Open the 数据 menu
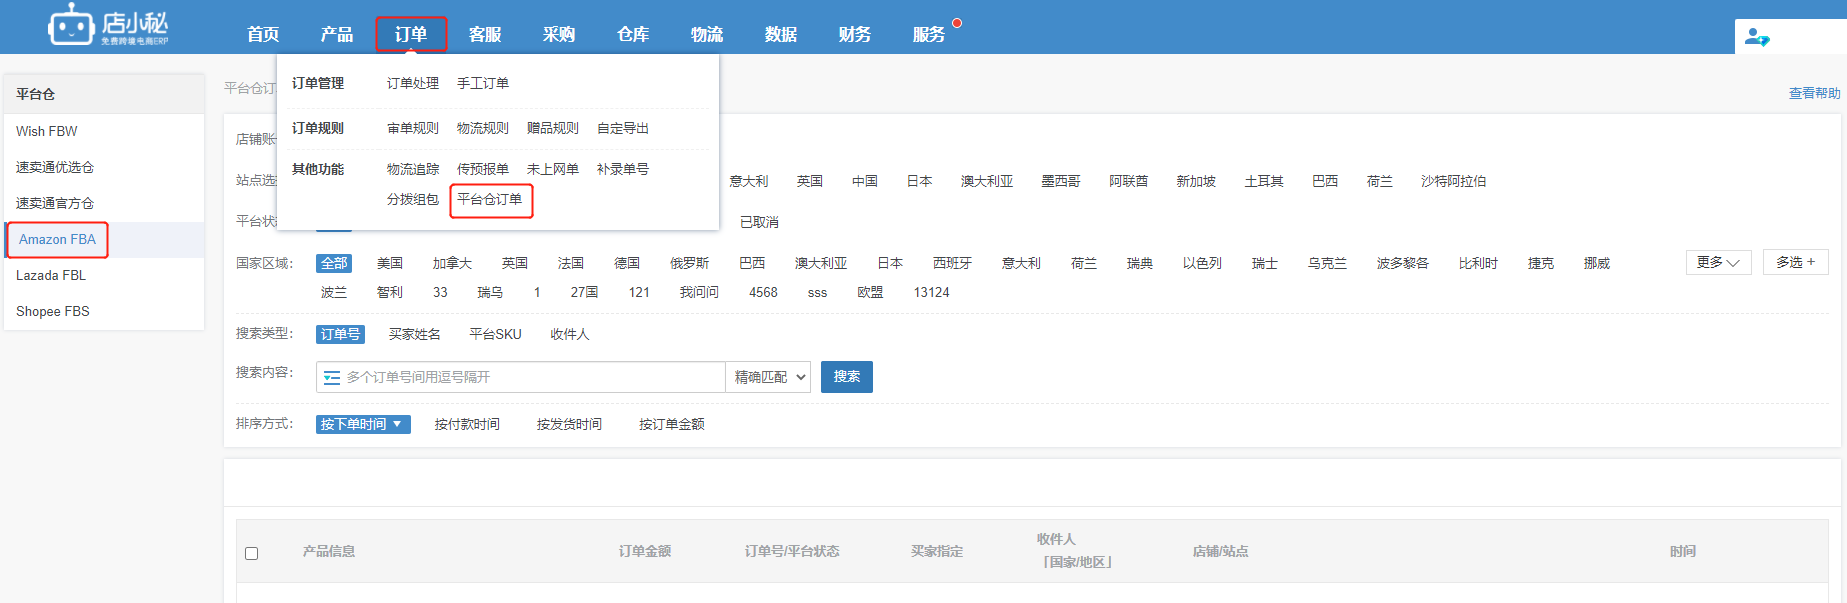Screen dimensions: 1847x603 pos(781,34)
